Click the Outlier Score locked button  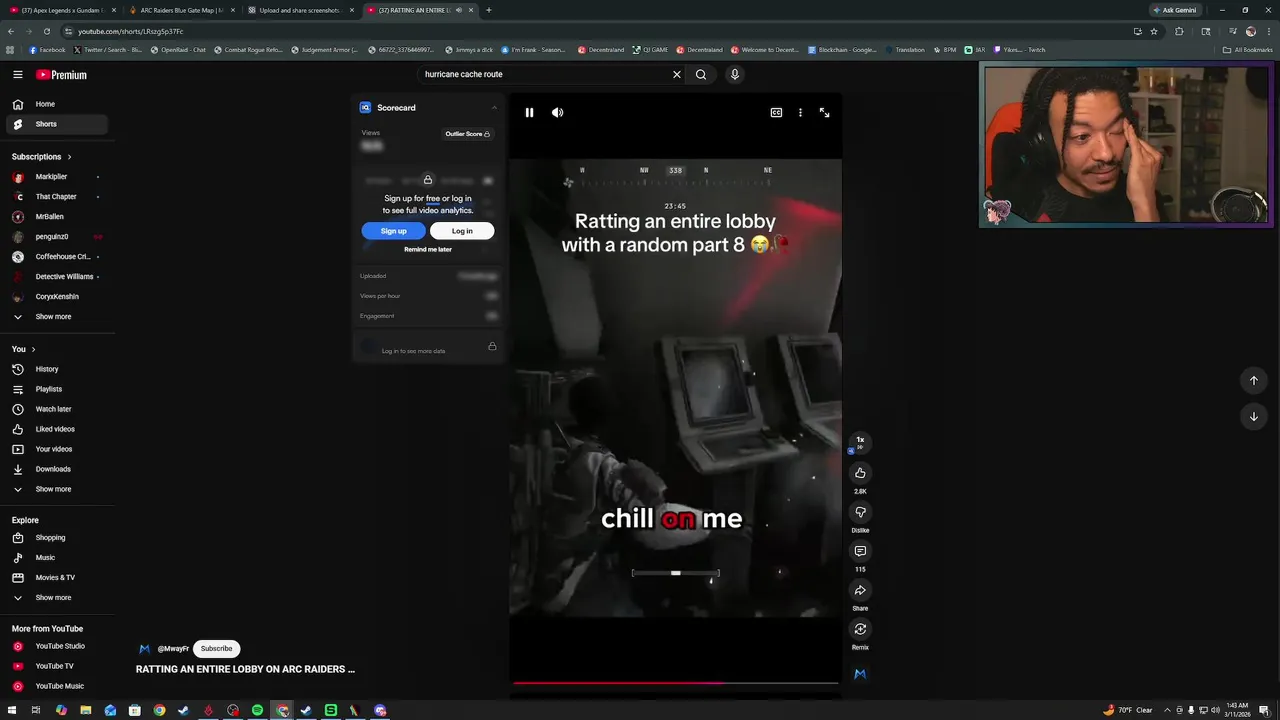(468, 134)
